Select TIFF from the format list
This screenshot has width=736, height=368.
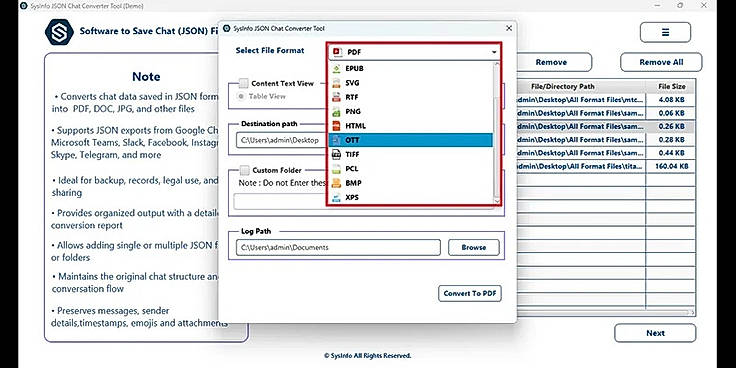[411, 154]
